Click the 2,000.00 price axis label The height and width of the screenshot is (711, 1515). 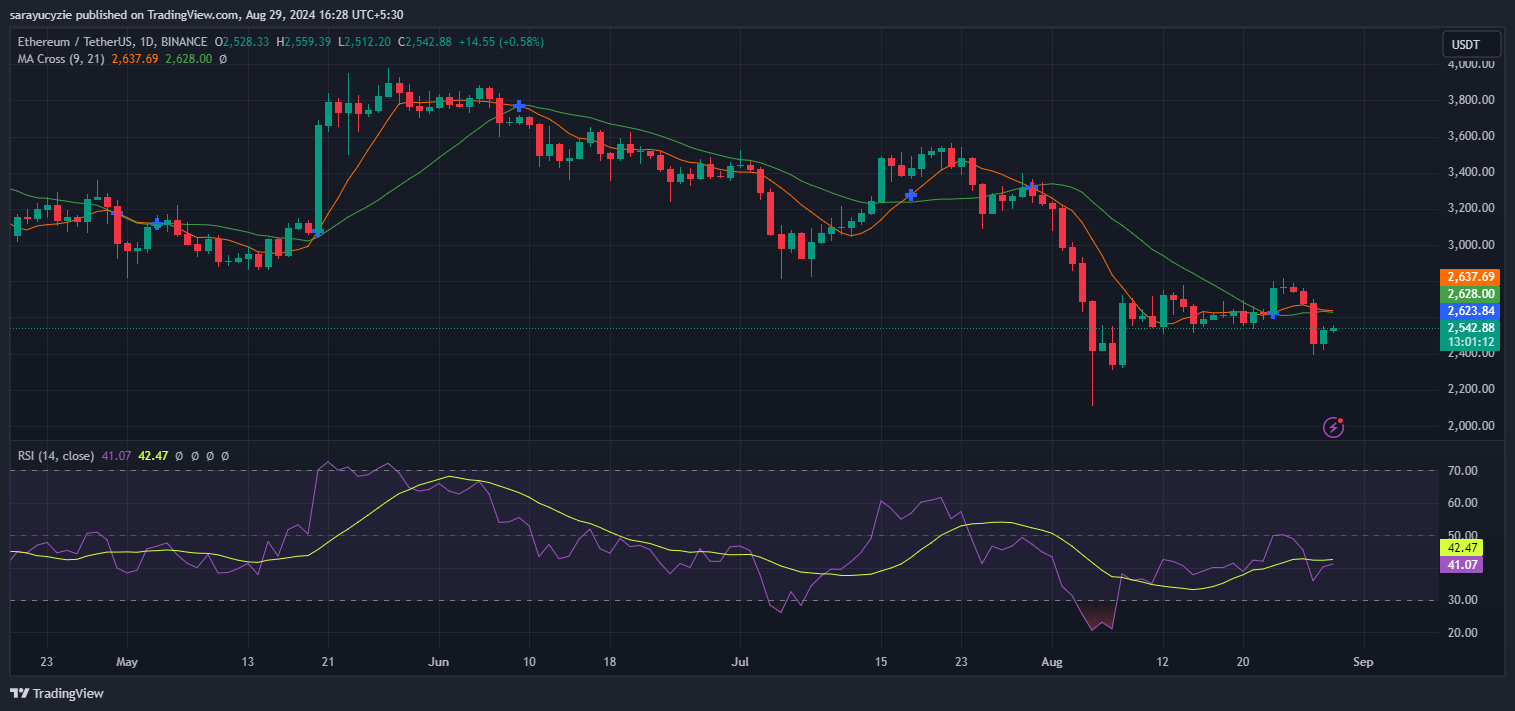(x=1470, y=426)
